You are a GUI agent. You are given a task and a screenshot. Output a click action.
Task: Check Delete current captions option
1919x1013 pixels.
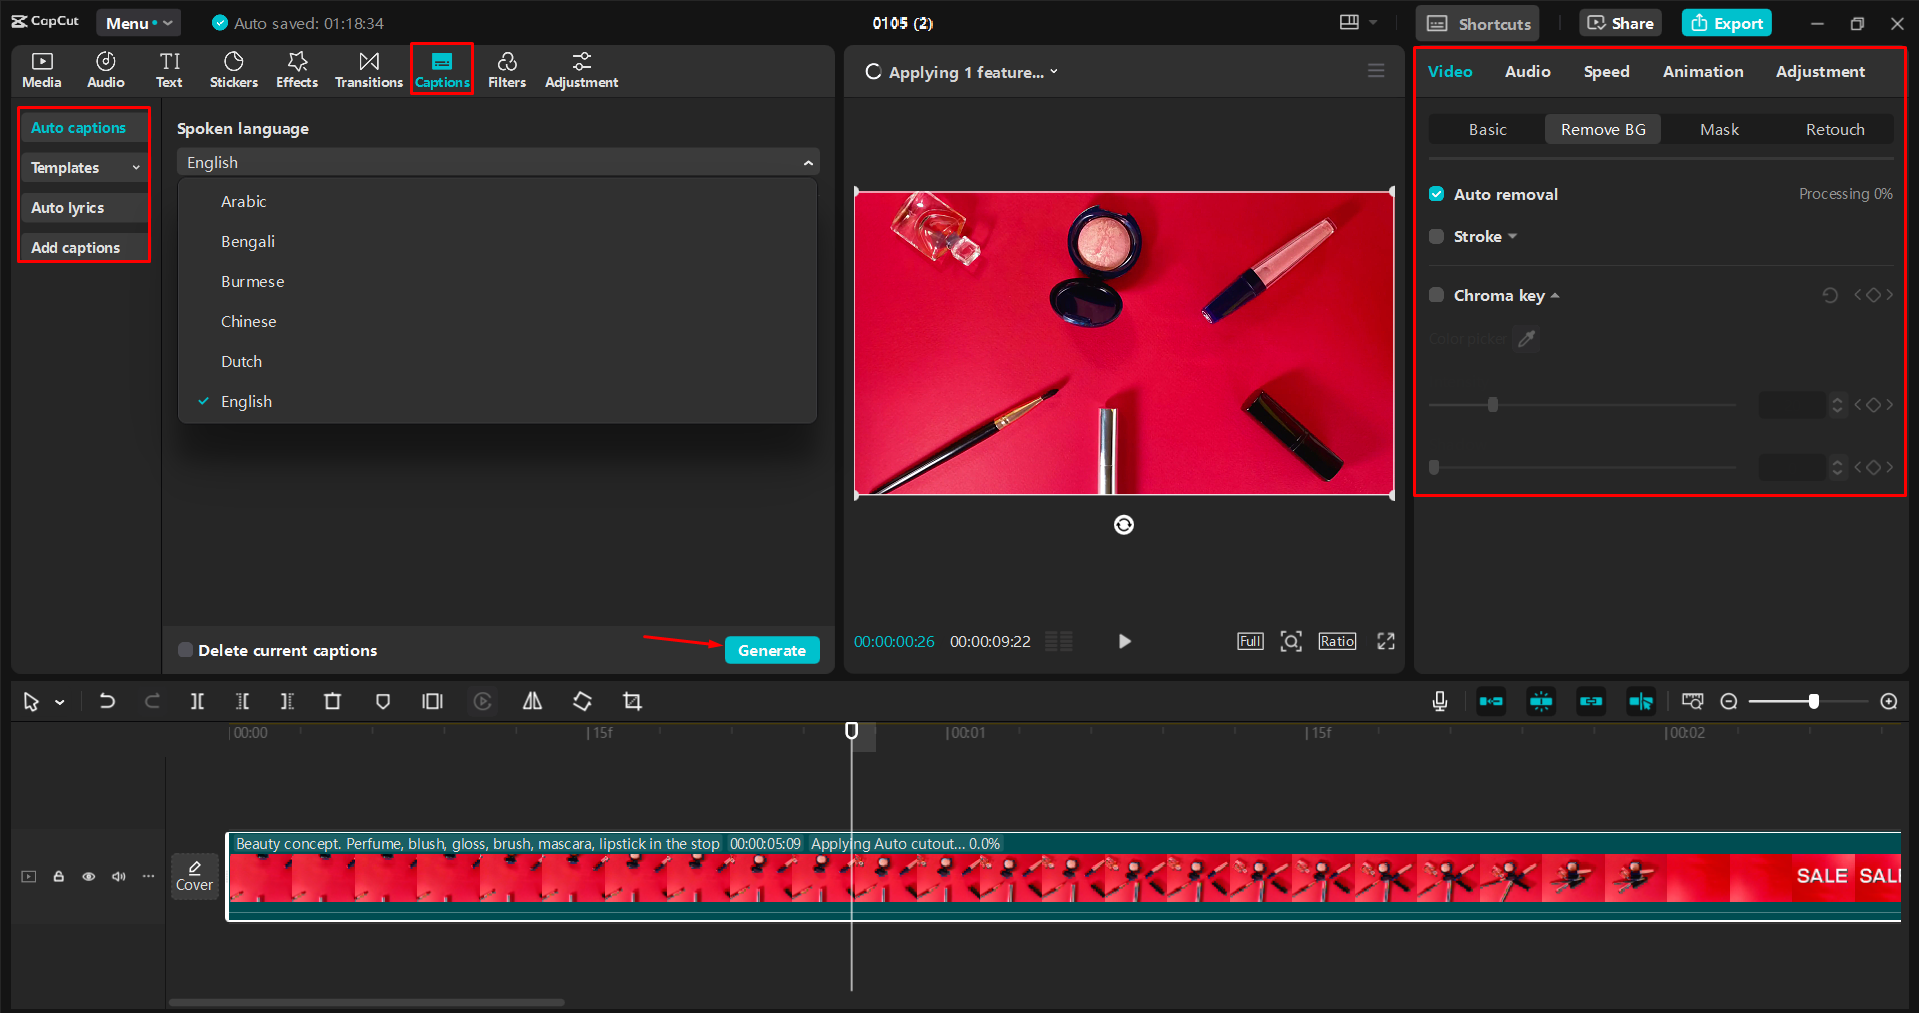pos(186,650)
